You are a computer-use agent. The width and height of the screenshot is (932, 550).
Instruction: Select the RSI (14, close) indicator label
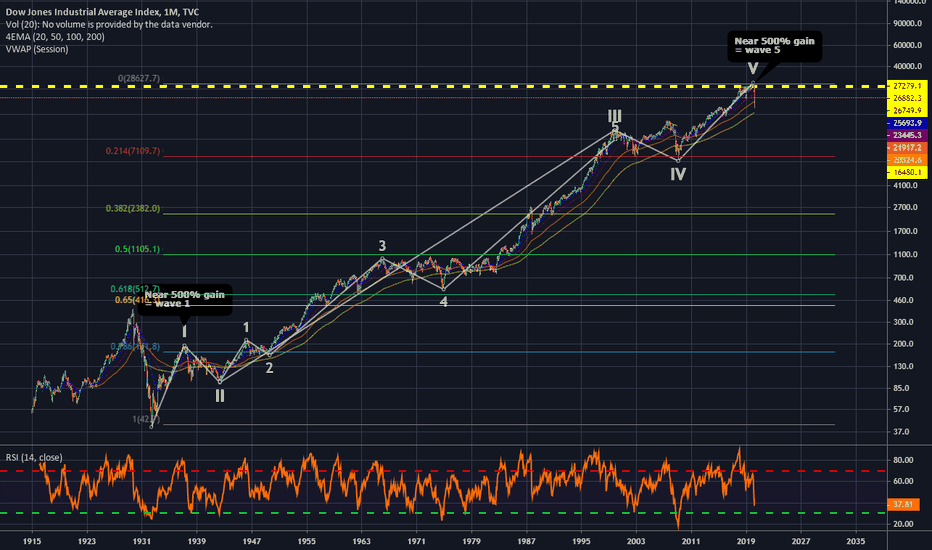tap(34, 457)
